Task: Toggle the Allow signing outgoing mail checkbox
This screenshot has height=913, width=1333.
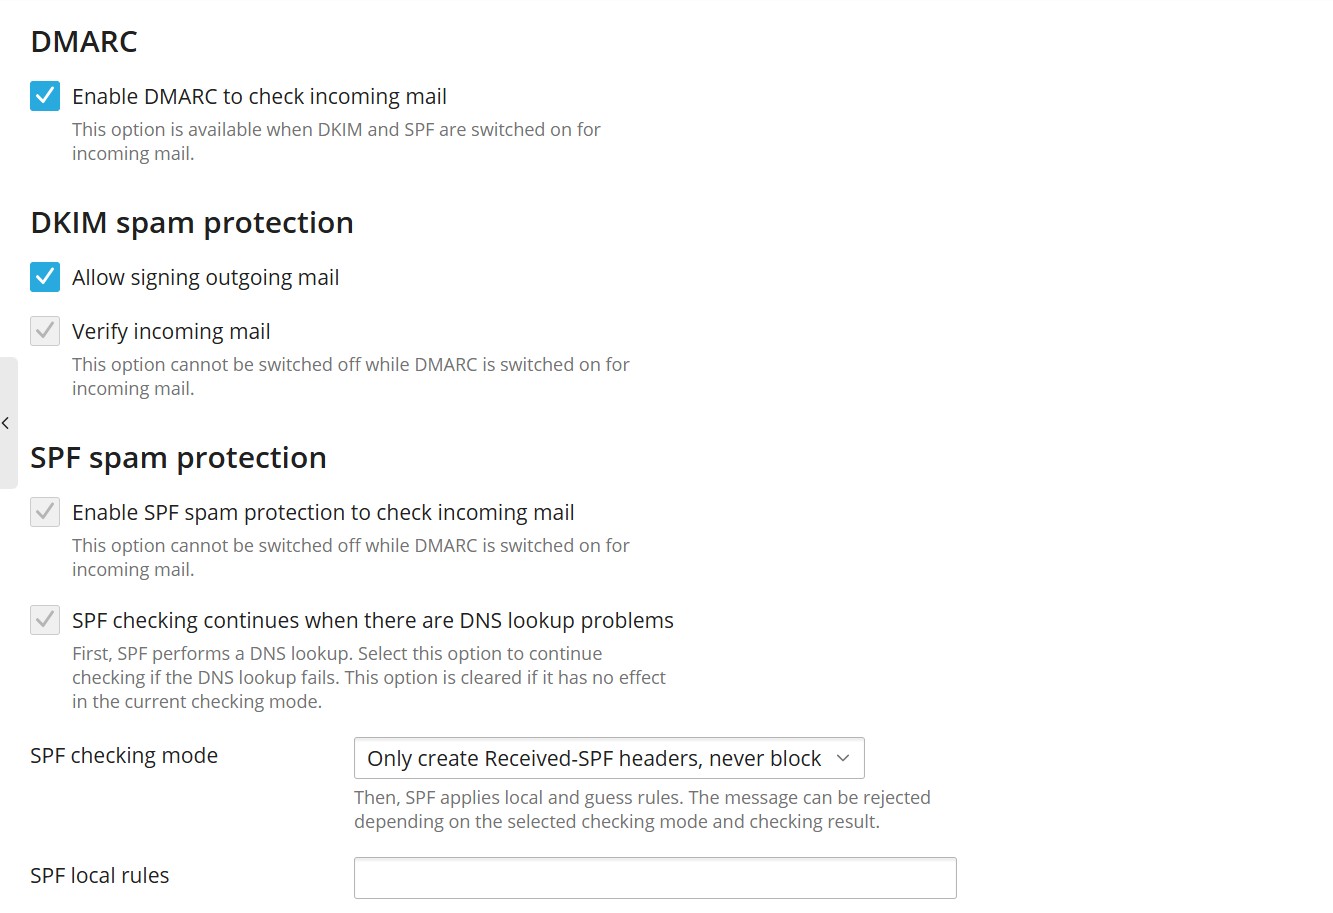Action: click(x=45, y=277)
